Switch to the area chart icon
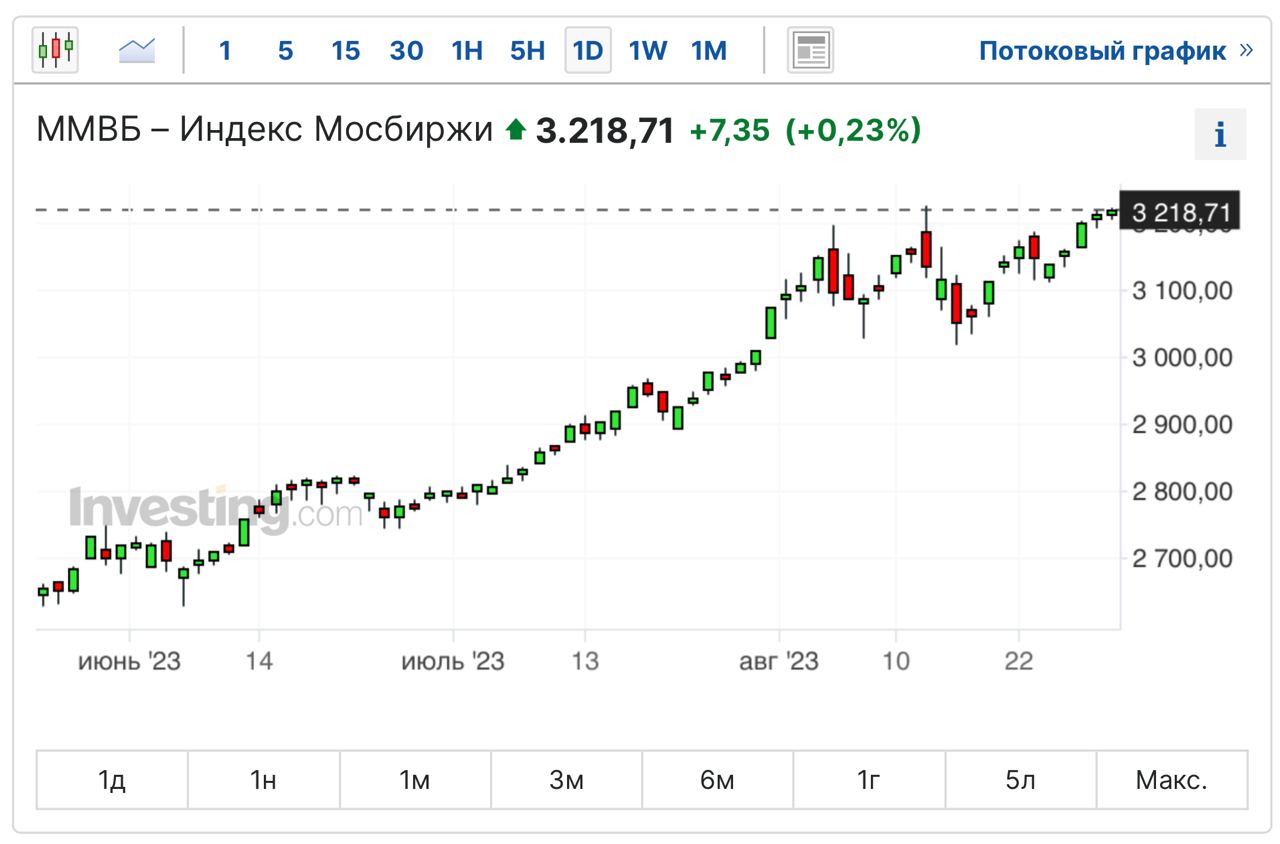Screen dimensions: 1280x844 (x=137, y=49)
